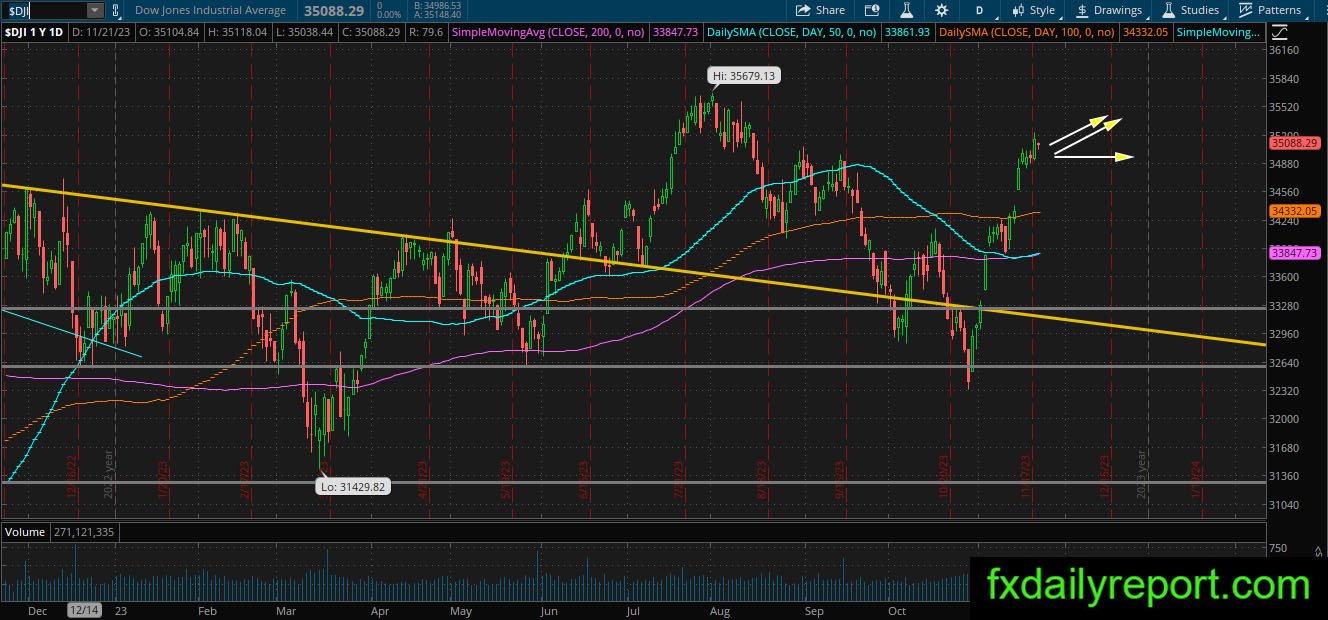This screenshot has height=620, width=1328.
Task: Click the $DJI 1 Y 1D label
Action: pyautogui.click(x=33, y=32)
